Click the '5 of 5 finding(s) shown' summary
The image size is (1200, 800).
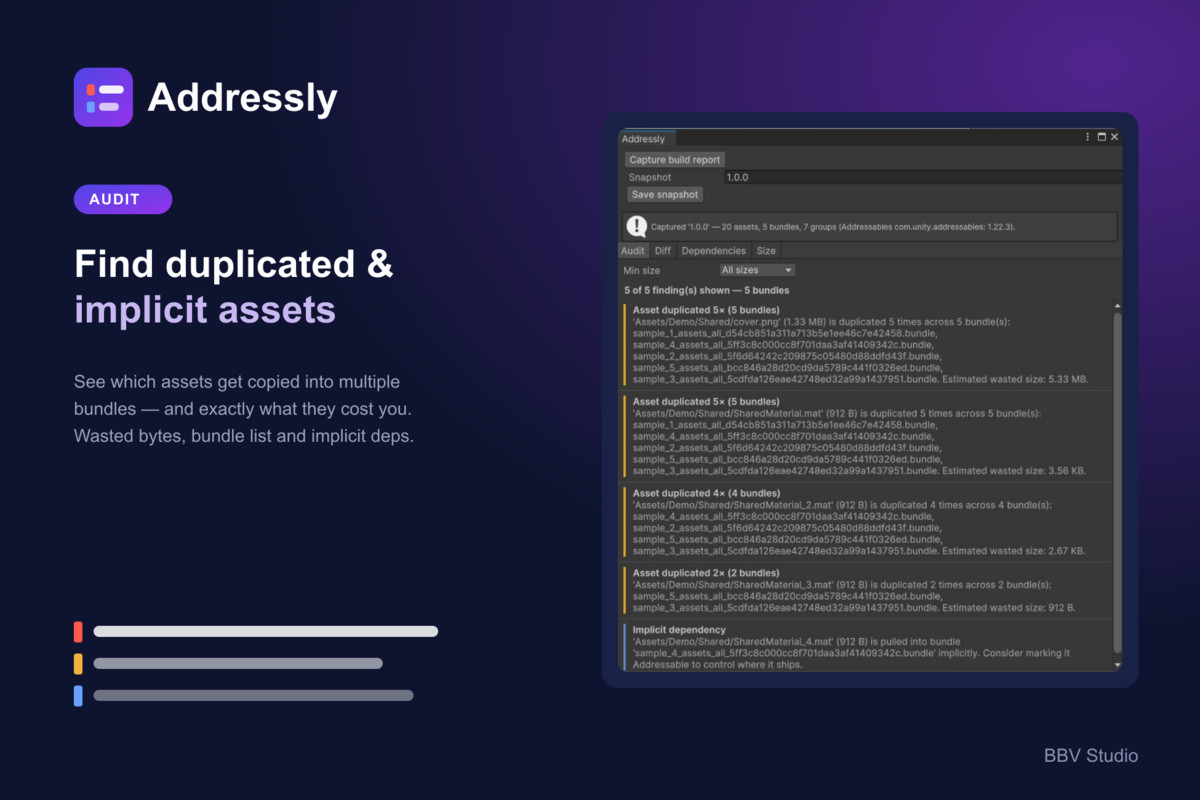[x=707, y=290]
